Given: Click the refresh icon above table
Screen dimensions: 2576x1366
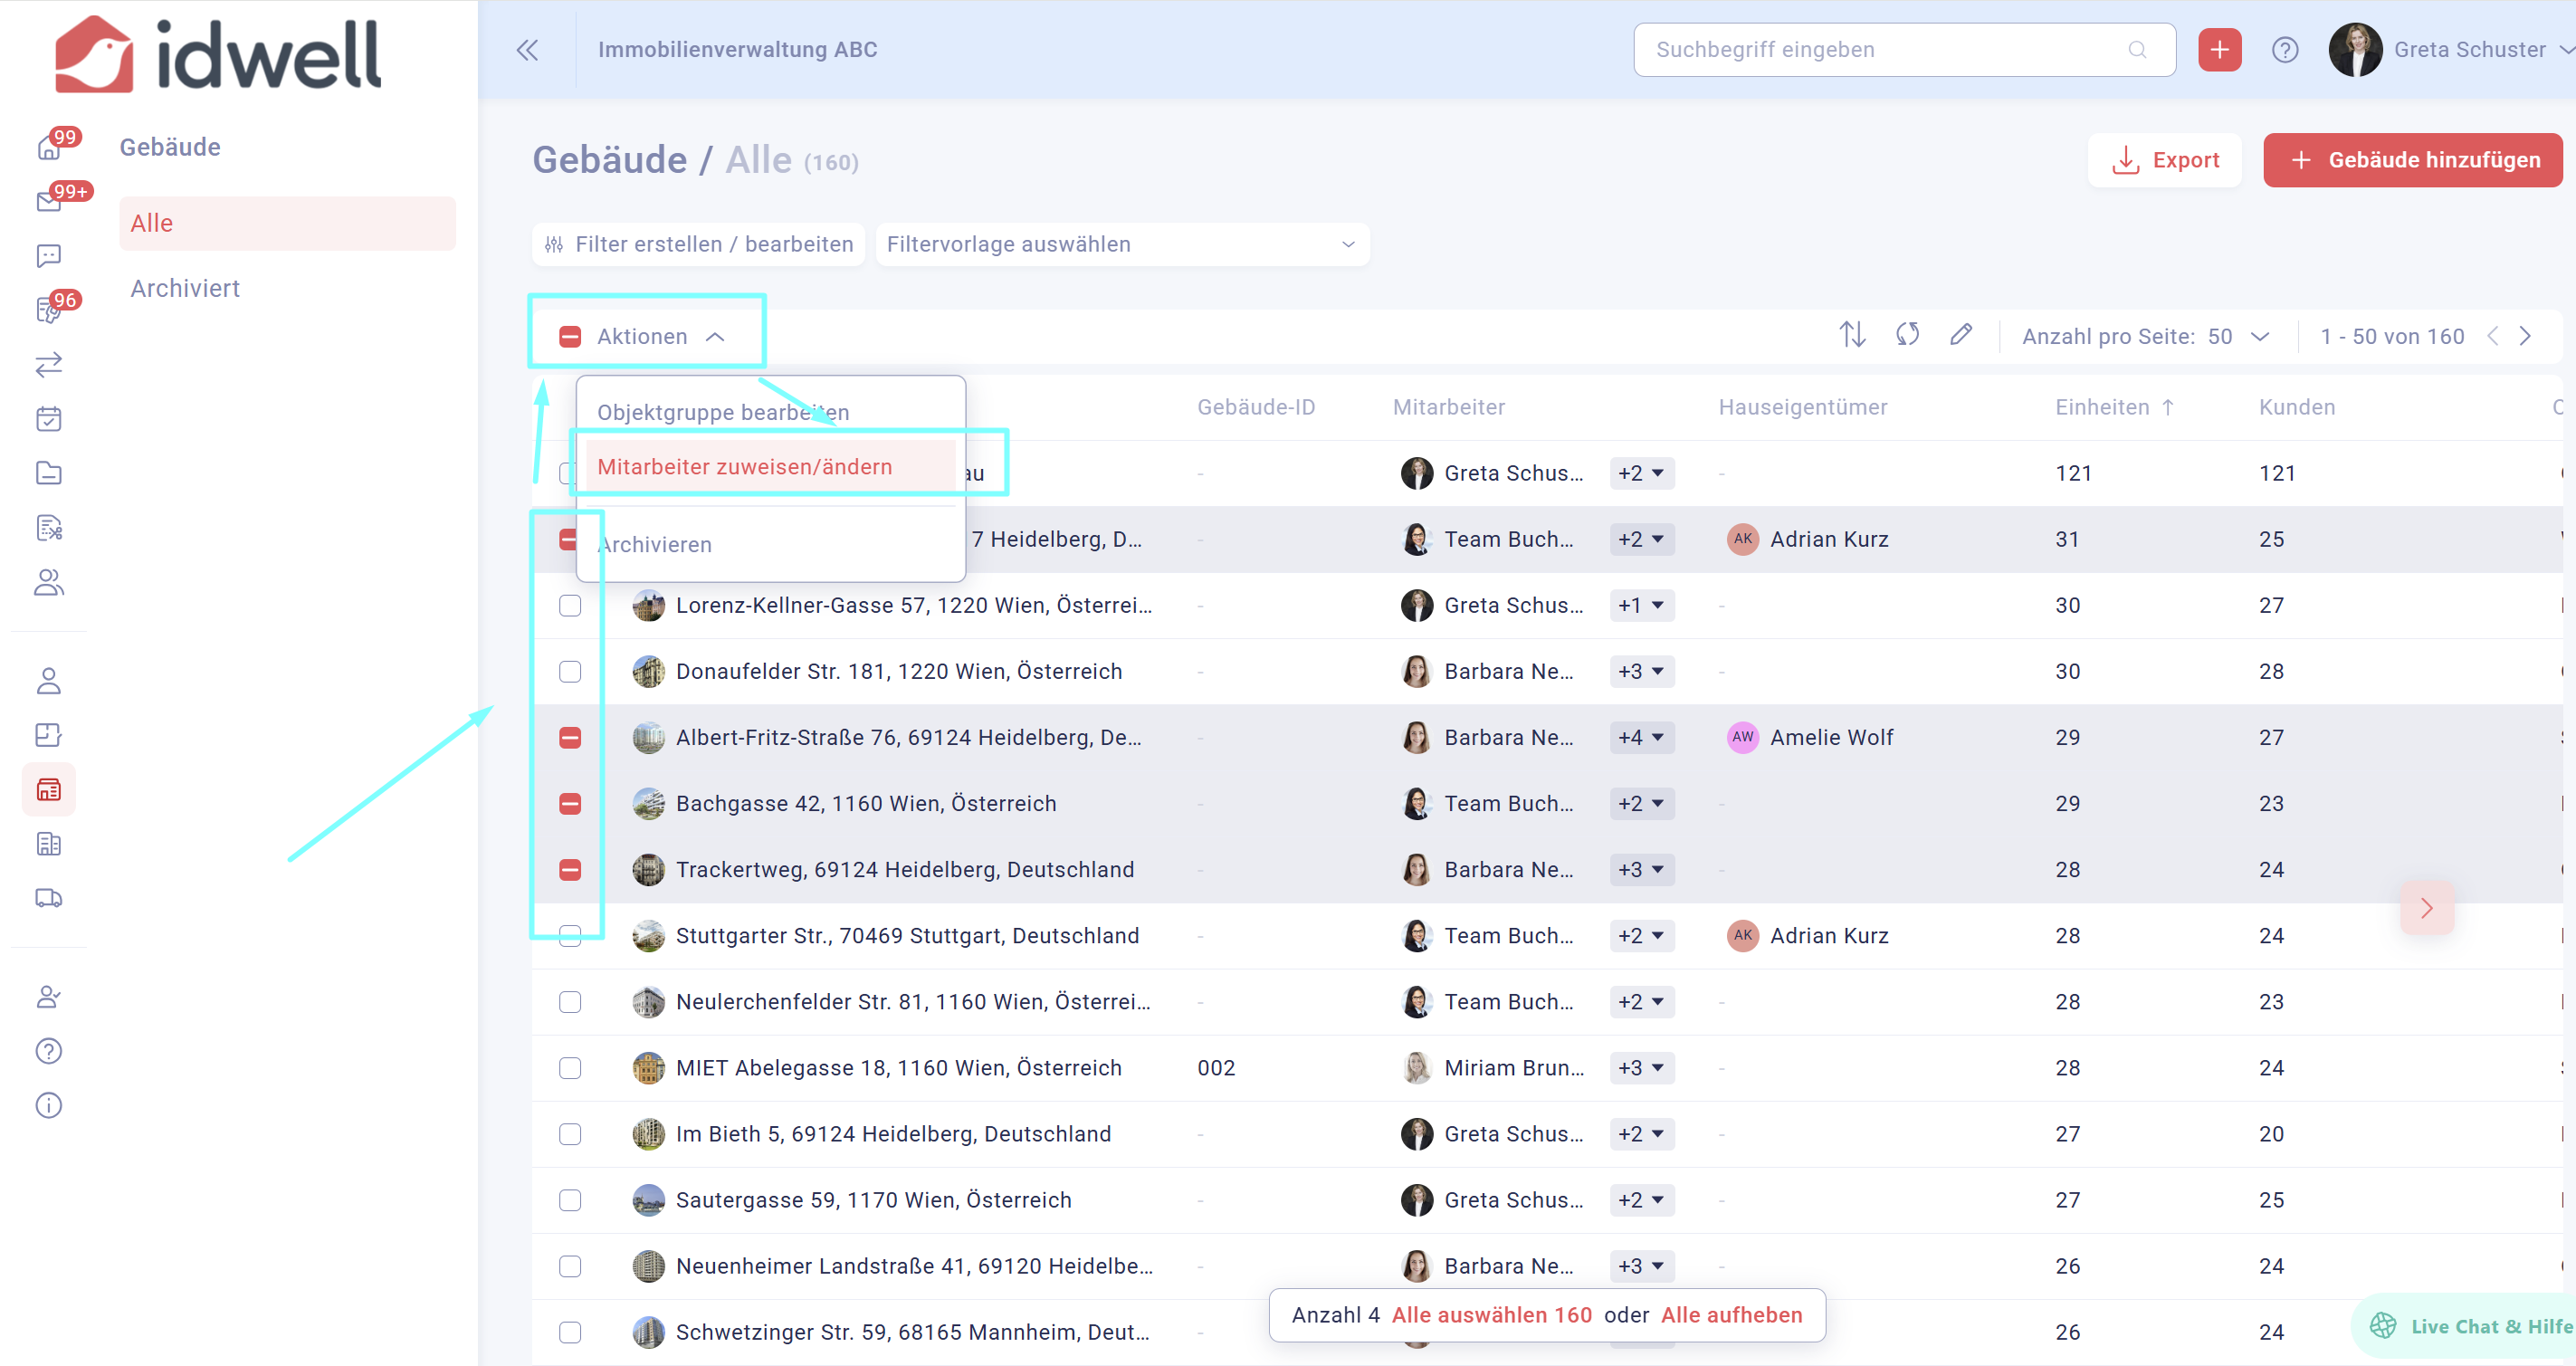Looking at the screenshot, I should (1907, 335).
